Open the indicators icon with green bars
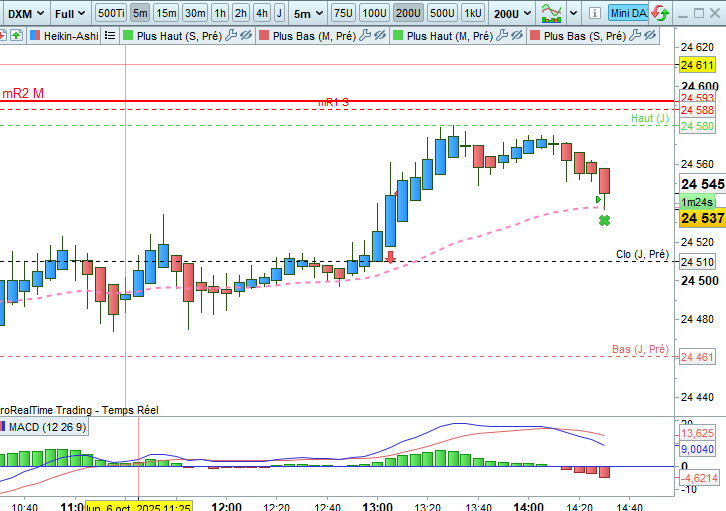 [551, 13]
